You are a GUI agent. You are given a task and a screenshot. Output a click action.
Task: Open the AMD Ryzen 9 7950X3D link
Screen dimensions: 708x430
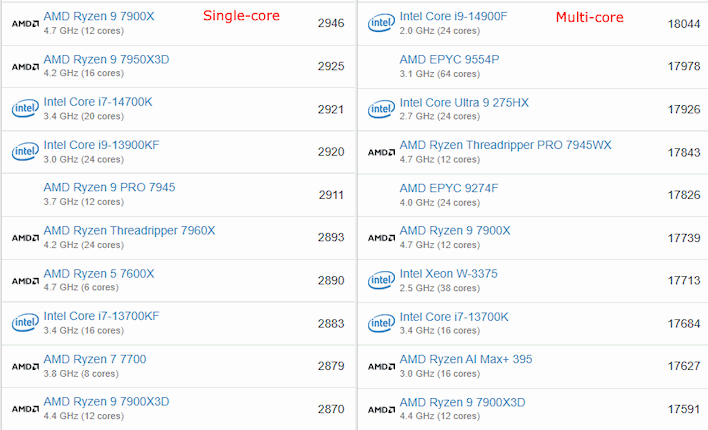106,60
